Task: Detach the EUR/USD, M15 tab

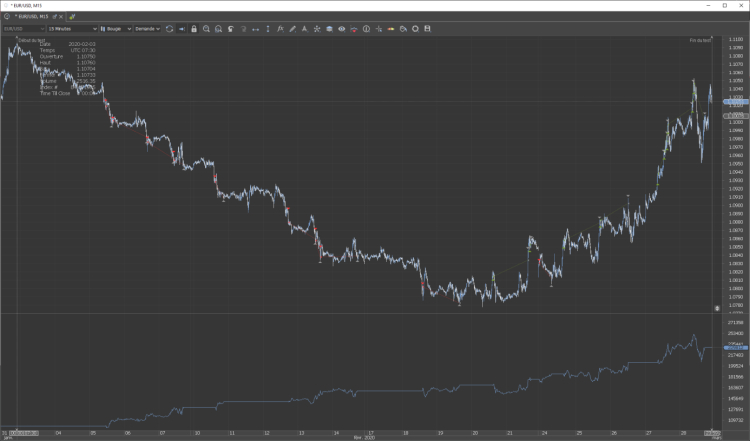Action: 55,16
